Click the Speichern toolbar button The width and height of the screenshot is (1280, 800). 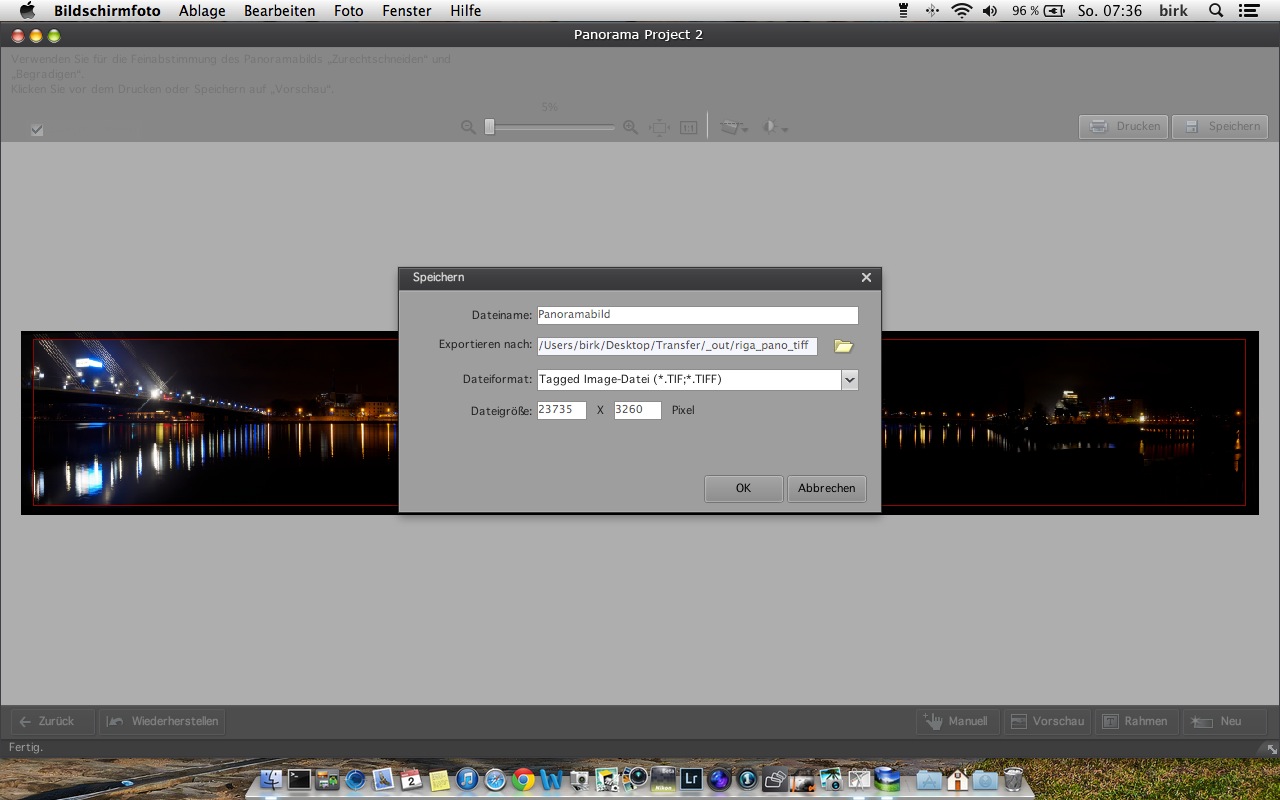tap(1220, 127)
